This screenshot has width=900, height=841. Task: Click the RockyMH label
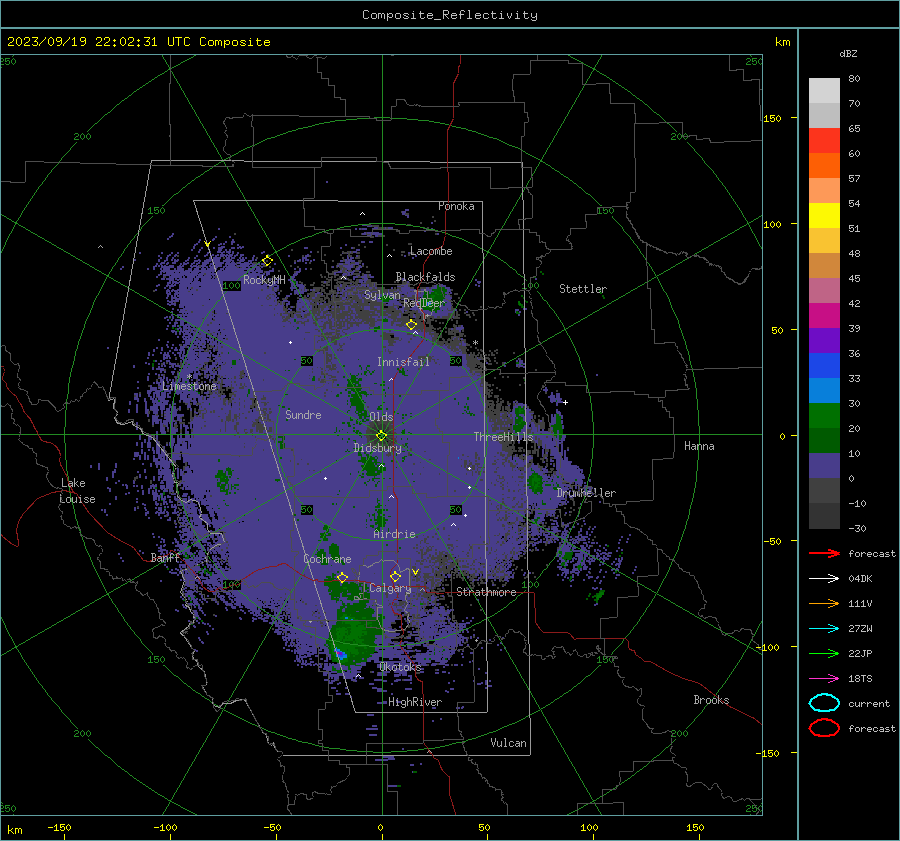264,280
